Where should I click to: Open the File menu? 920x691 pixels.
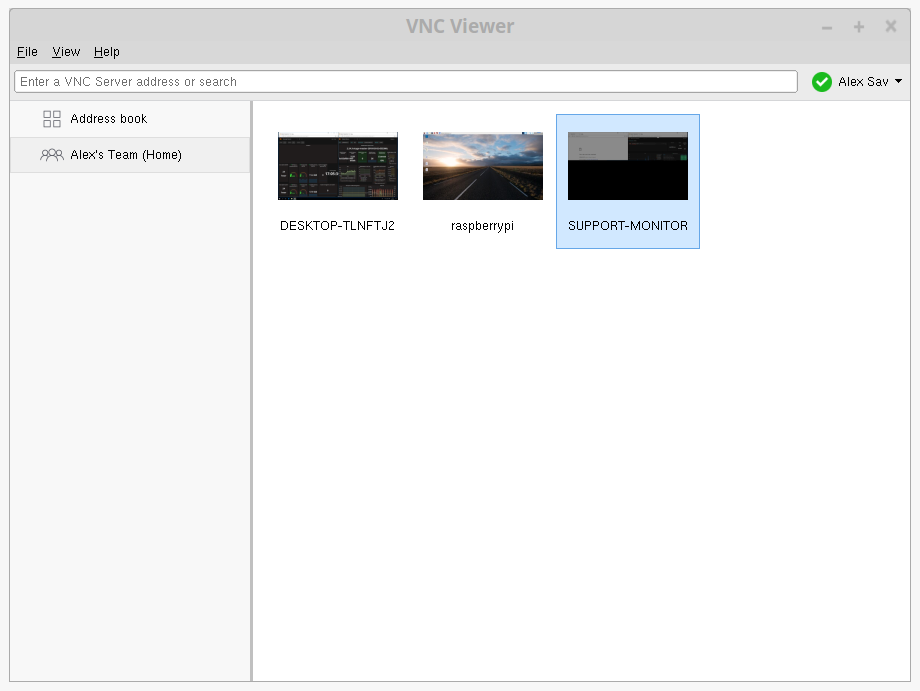(27, 52)
